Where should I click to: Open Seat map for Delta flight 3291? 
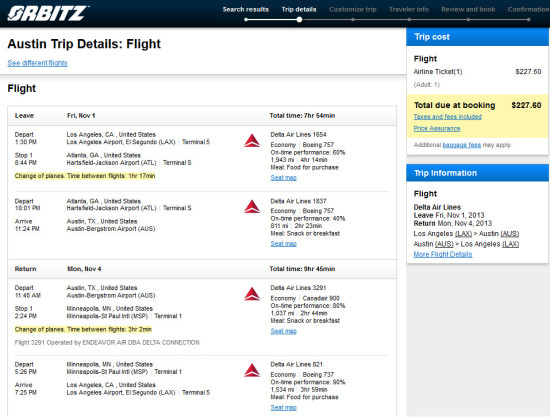pos(283,331)
